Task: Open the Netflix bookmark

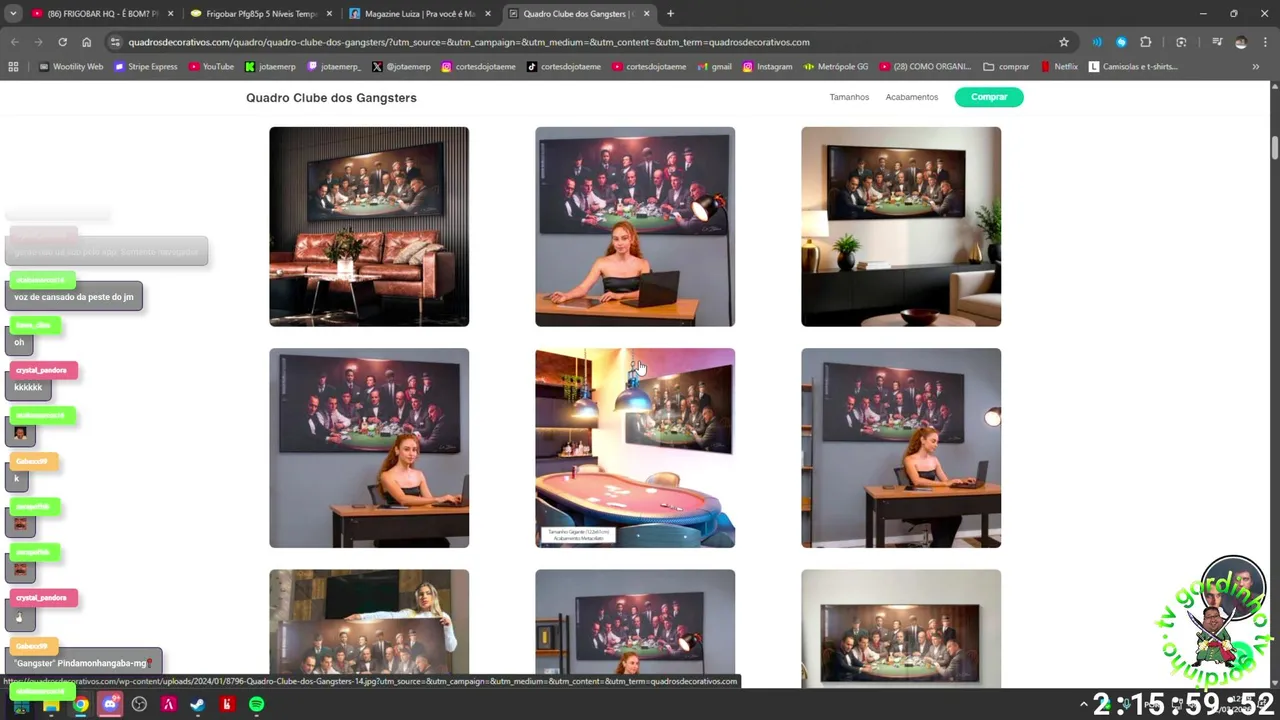Action: (1059, 67)
